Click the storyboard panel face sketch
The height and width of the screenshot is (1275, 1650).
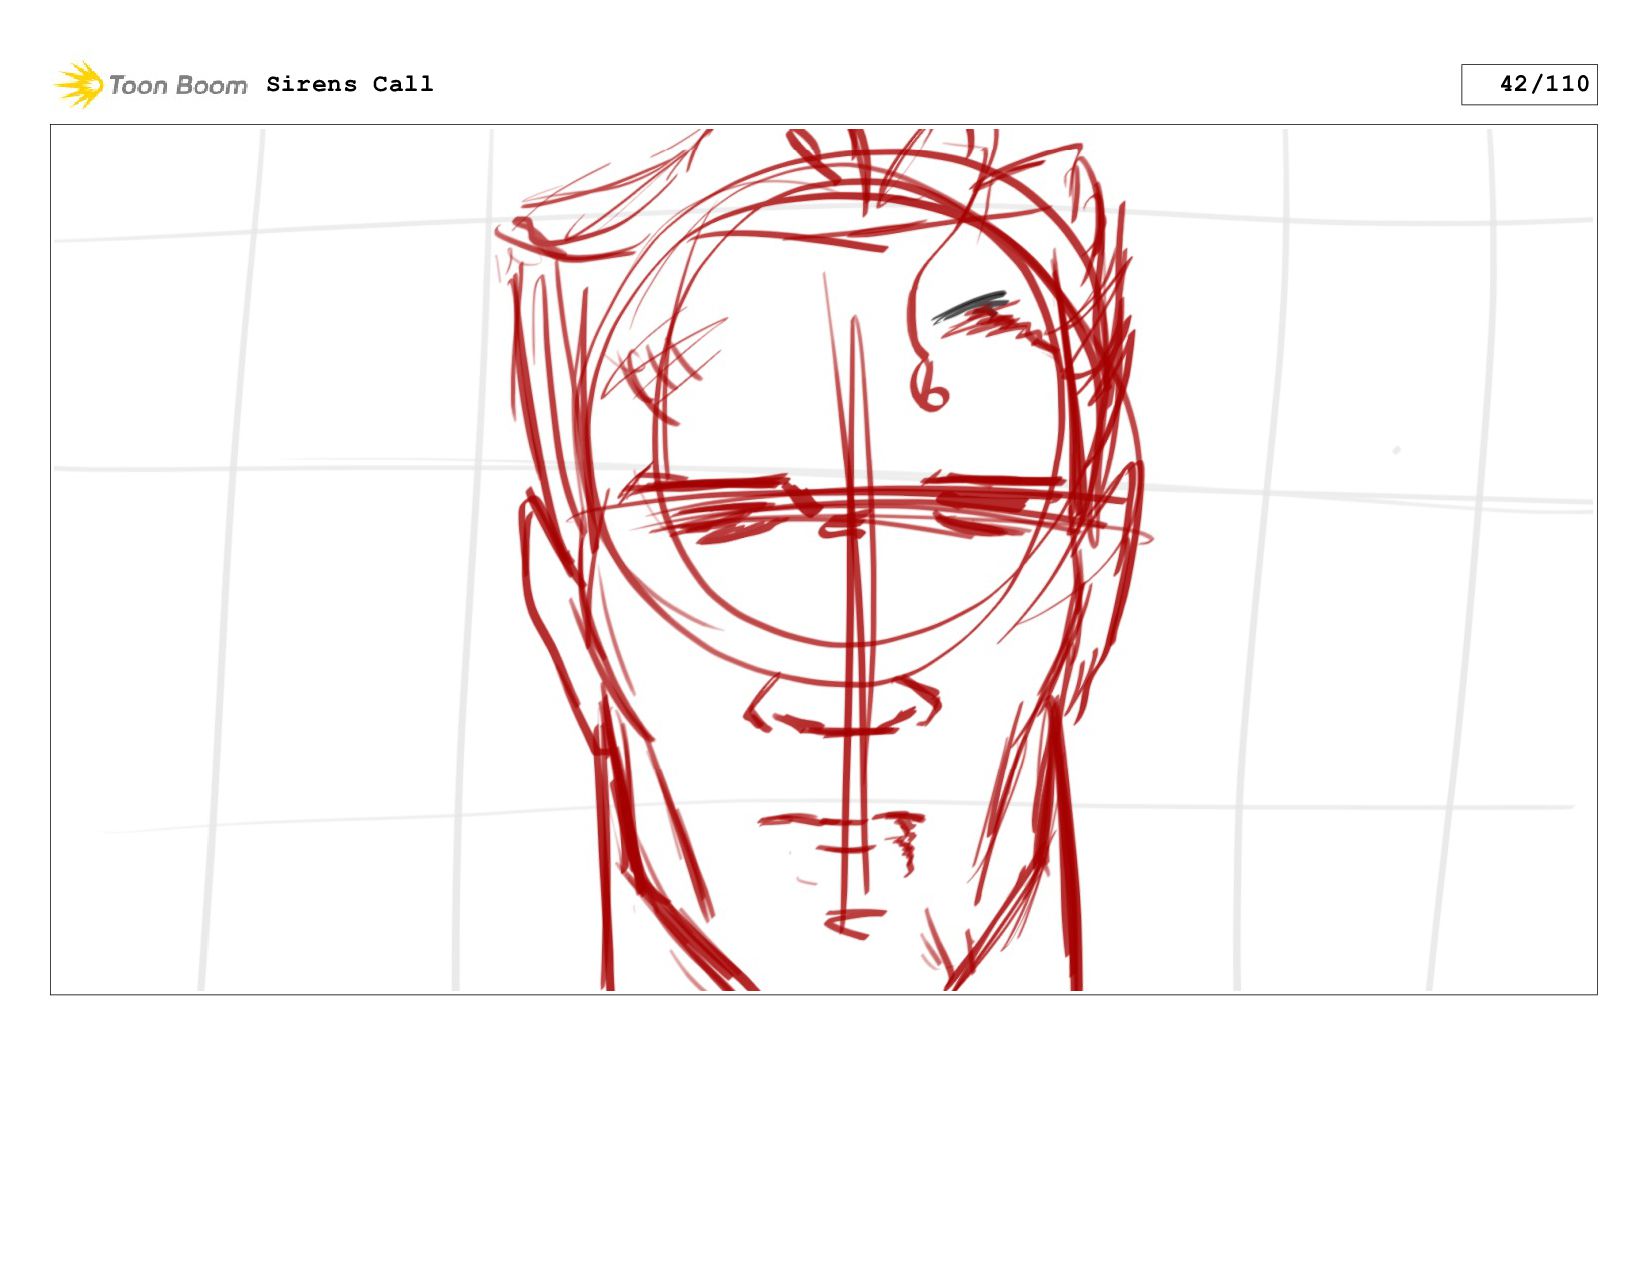pyautogui.click(x=823, y=559)
